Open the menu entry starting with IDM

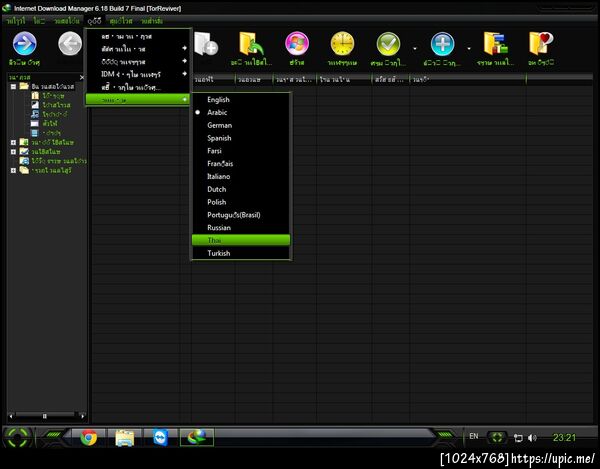click(138, 74)
